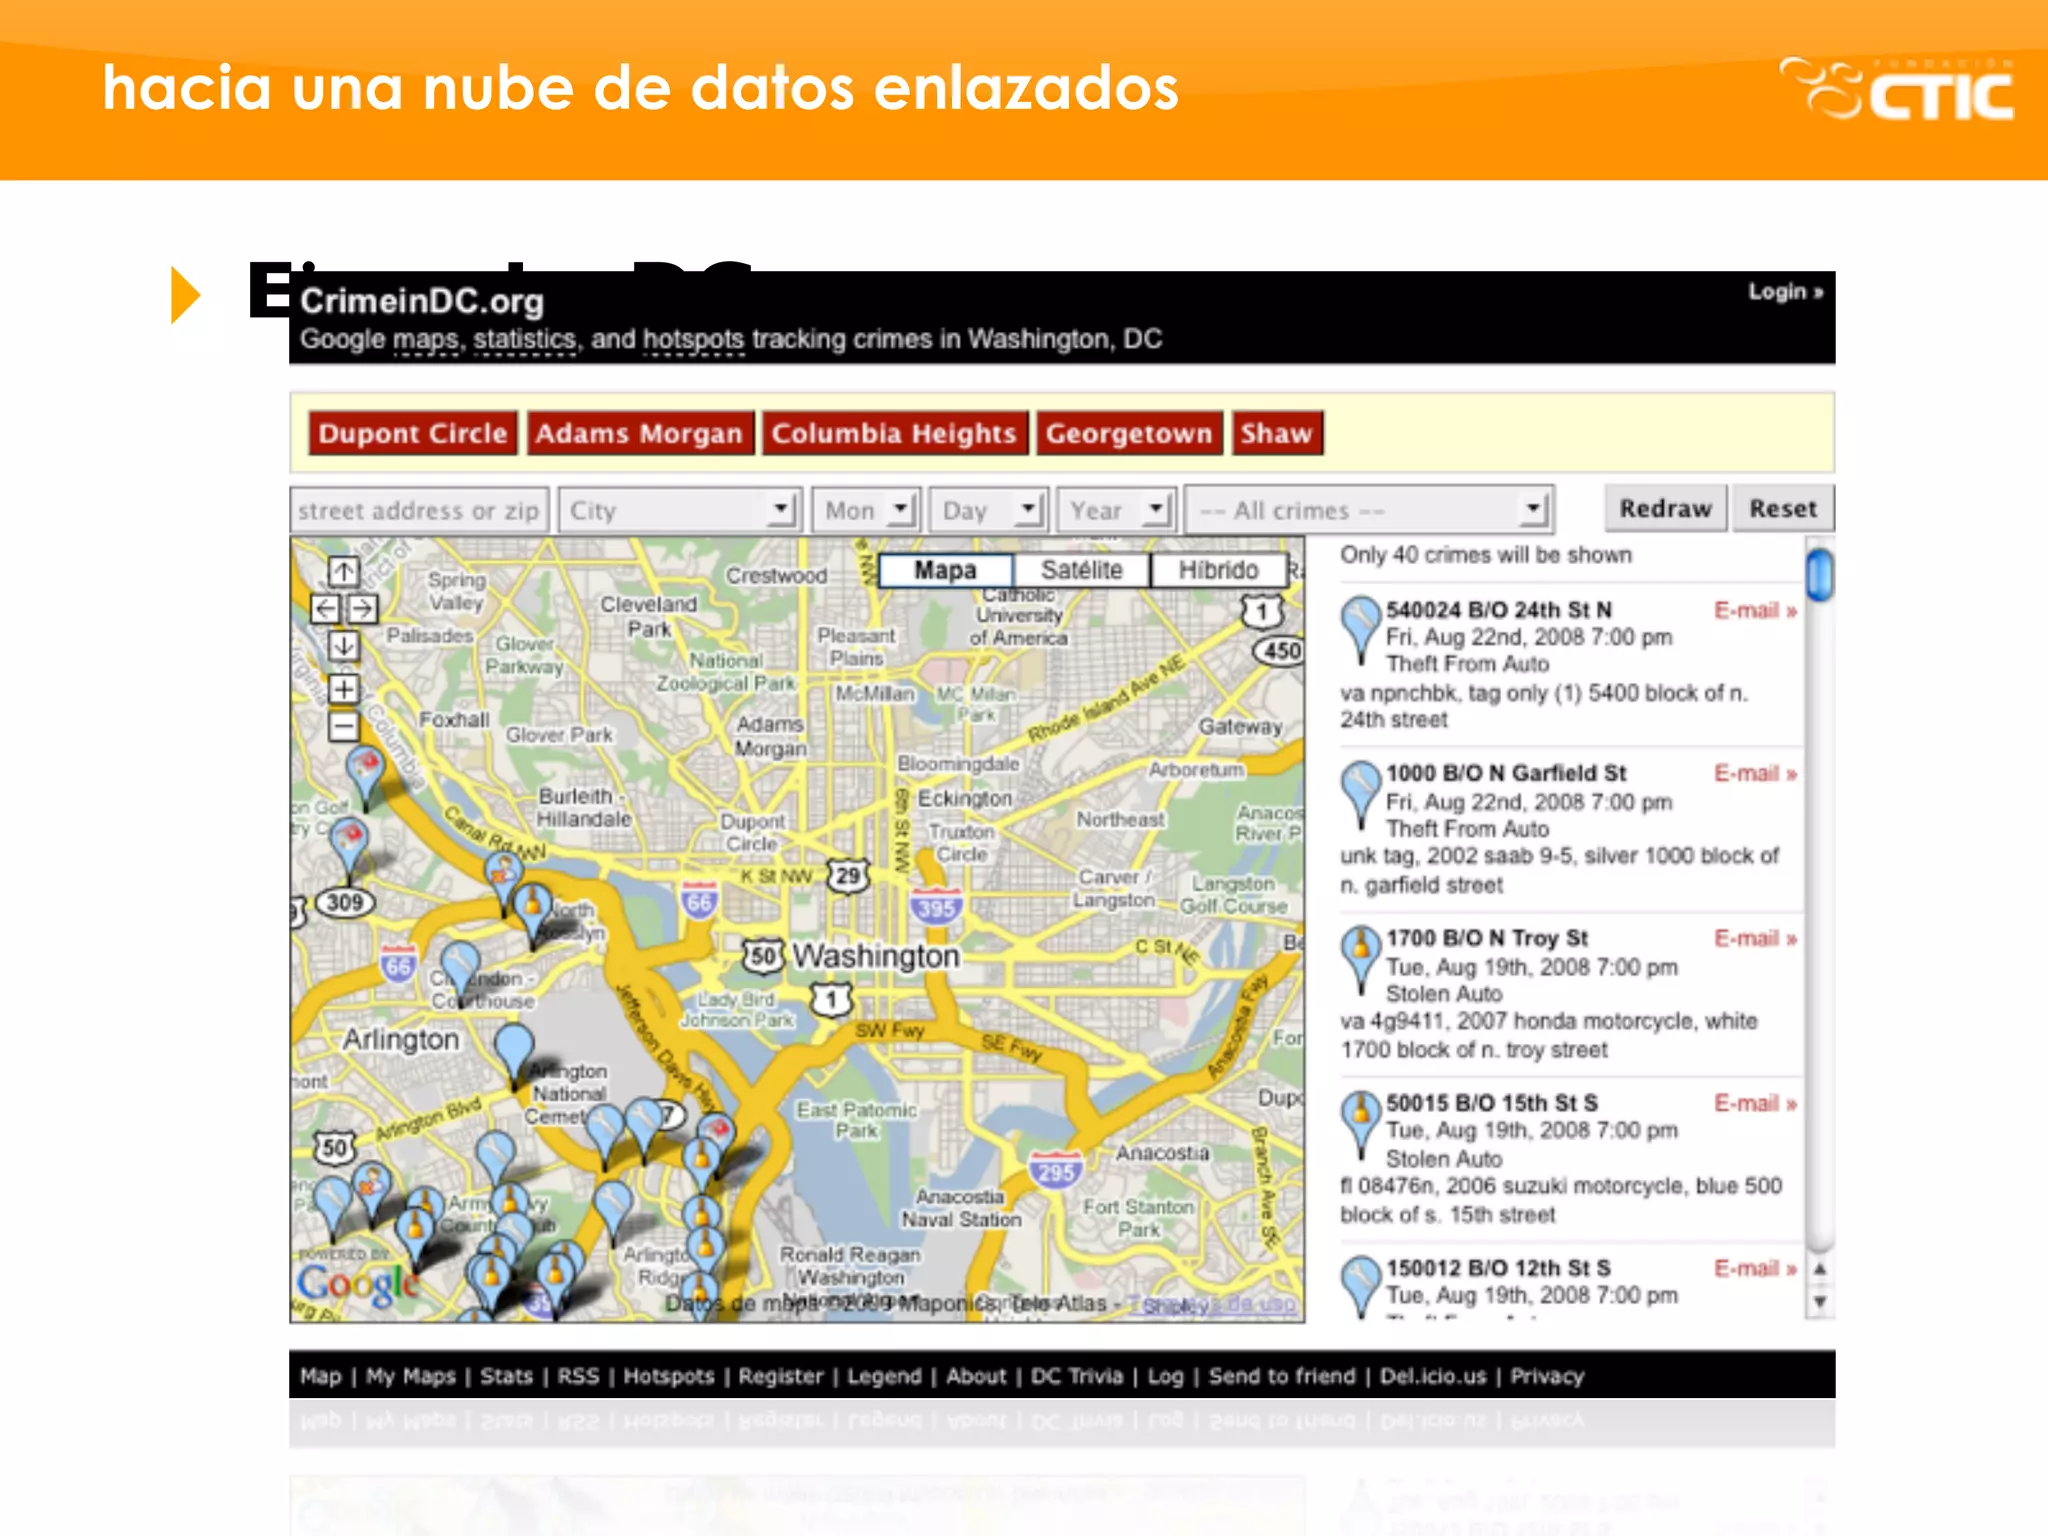
Task: Email the 150012 B/O 12th St S report
Action: (x=1755, y=1268)
